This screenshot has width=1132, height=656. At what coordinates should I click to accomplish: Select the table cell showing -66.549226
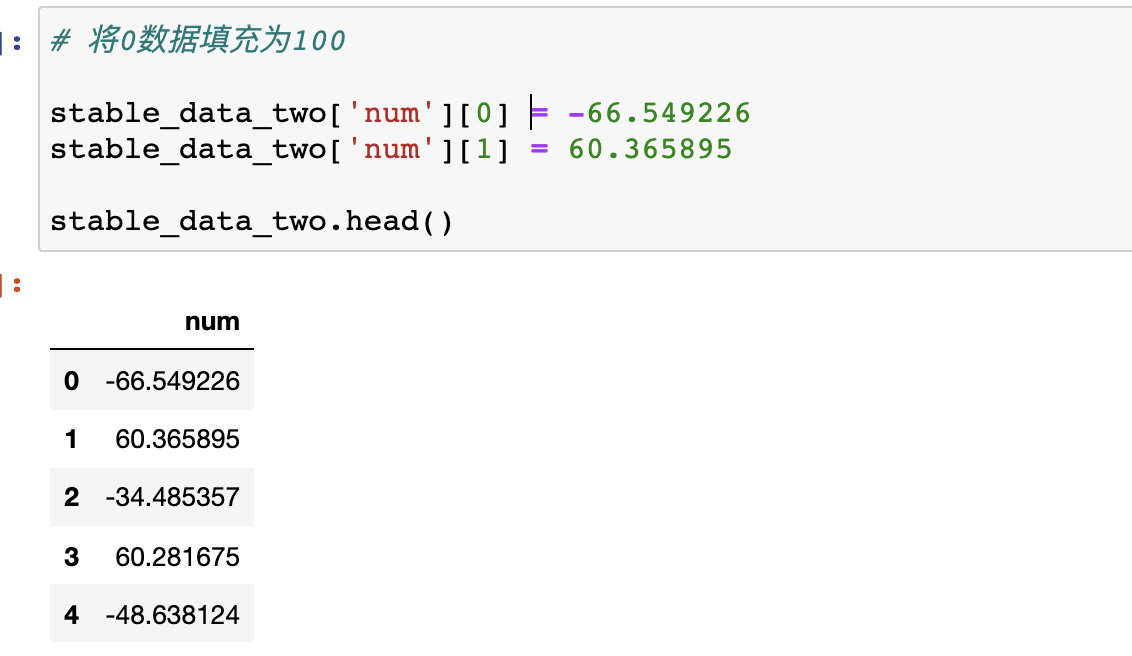pos(172,381)
